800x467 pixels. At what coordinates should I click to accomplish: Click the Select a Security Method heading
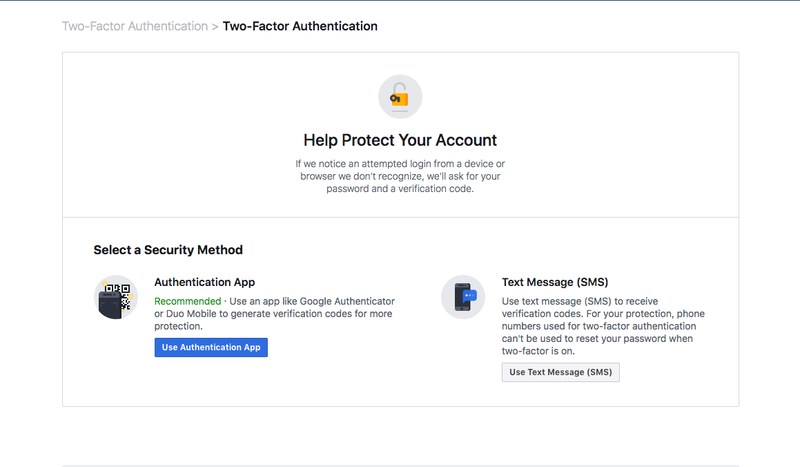(168, 250)
